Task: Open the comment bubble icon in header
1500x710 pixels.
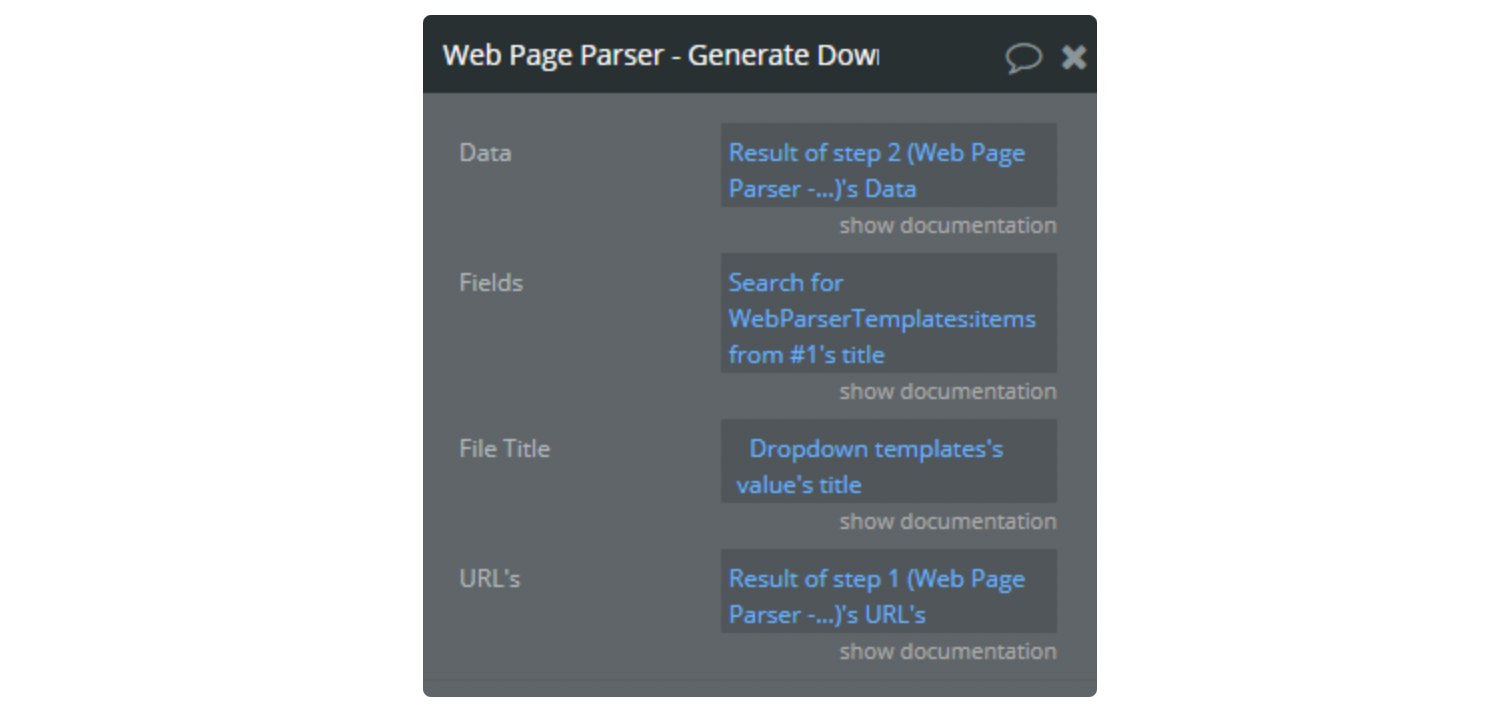Action: [x=1023, y=58]
